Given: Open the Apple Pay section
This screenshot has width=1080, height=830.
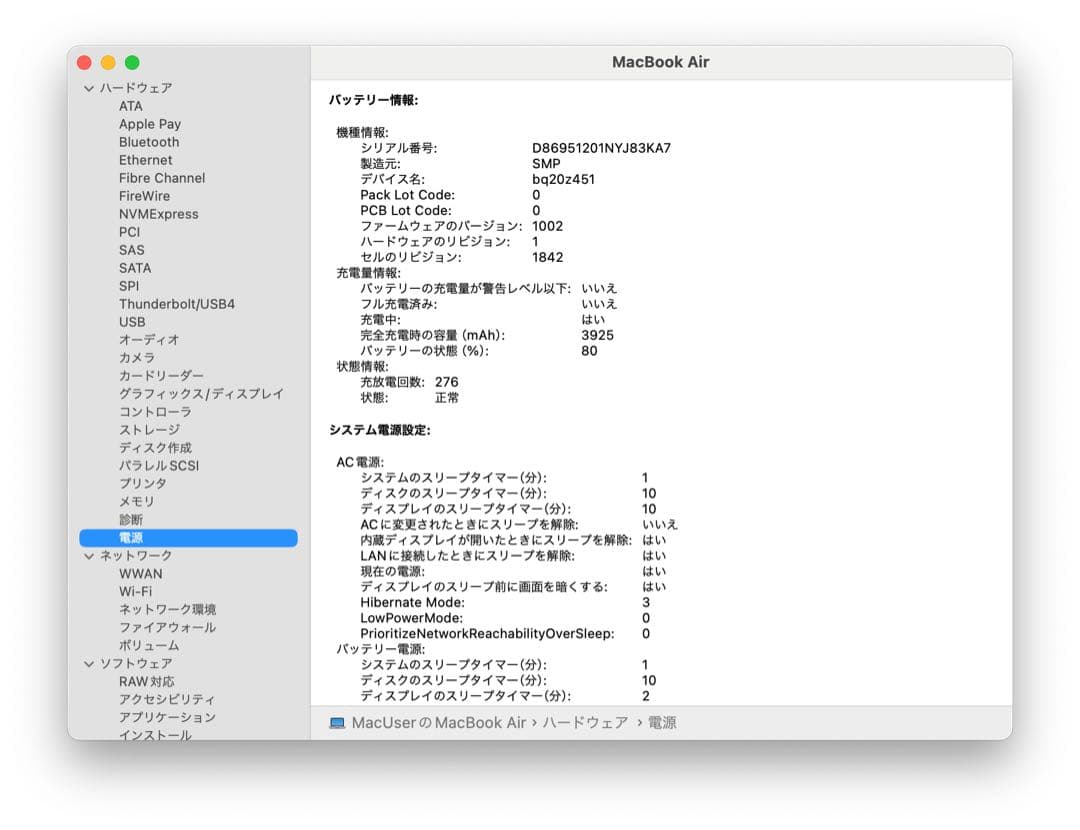Looking at the screenshot, I should (x=150, y=124).
